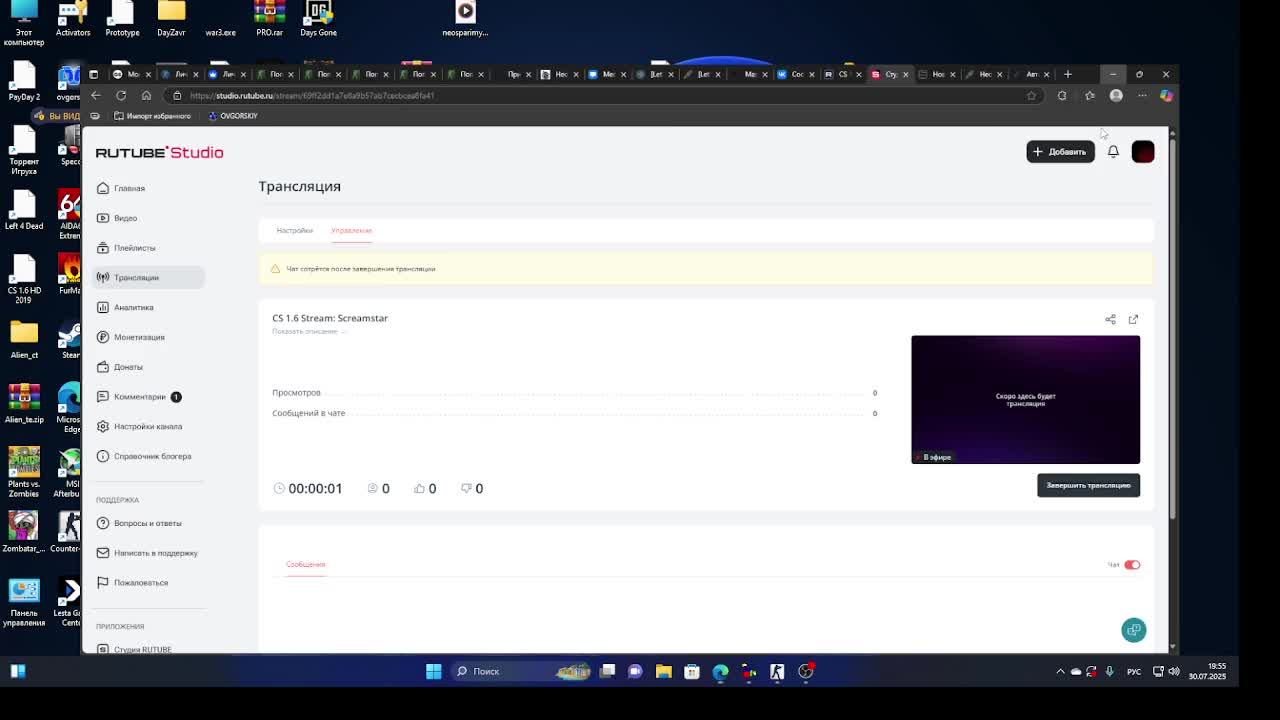This screenshot has height=720, width=1280.
Task: Click the volume icon in system tray
Action: click(1173, 671)
